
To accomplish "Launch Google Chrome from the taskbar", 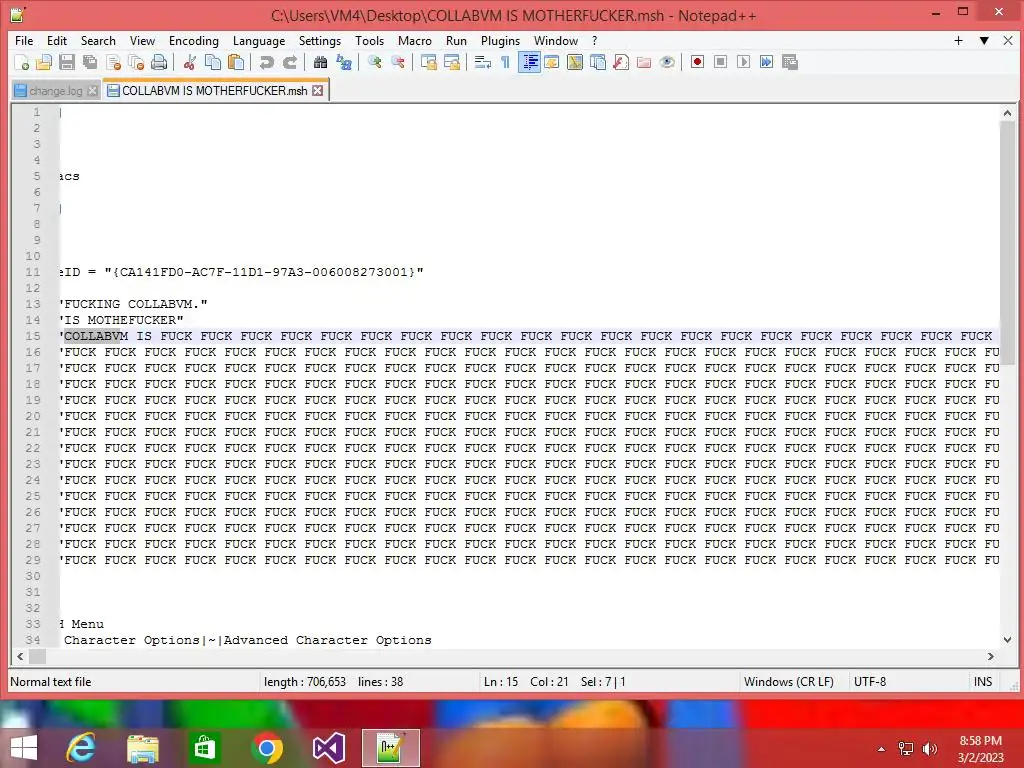I will click(266, 748).
